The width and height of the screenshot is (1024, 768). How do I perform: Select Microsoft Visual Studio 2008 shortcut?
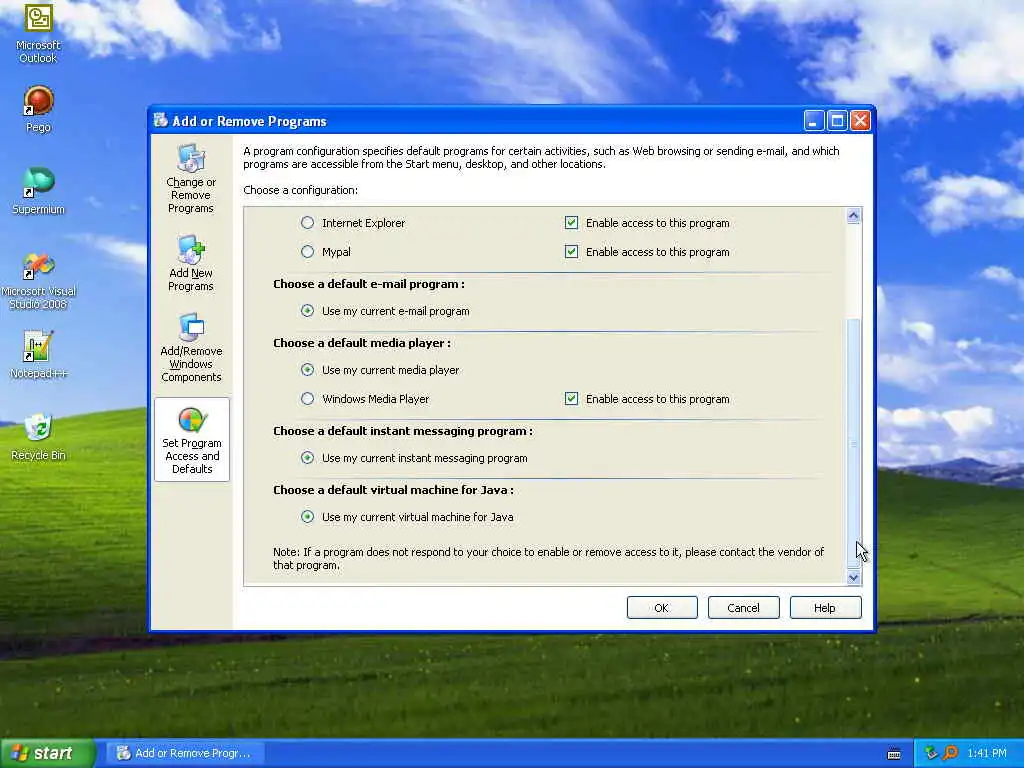click(38, 281)
